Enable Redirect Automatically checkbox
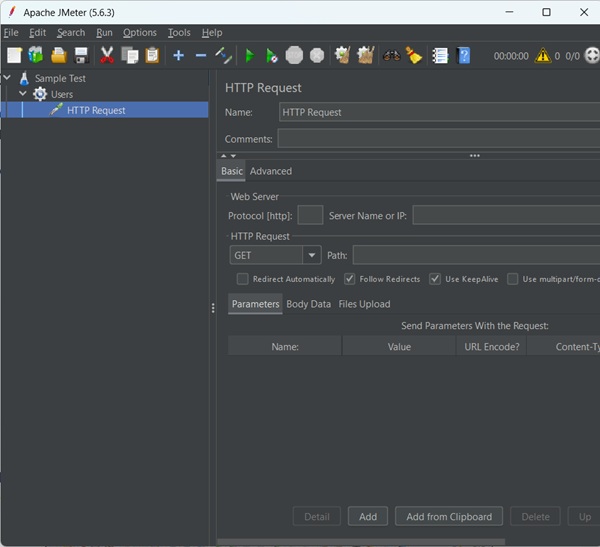 (243, 279)
